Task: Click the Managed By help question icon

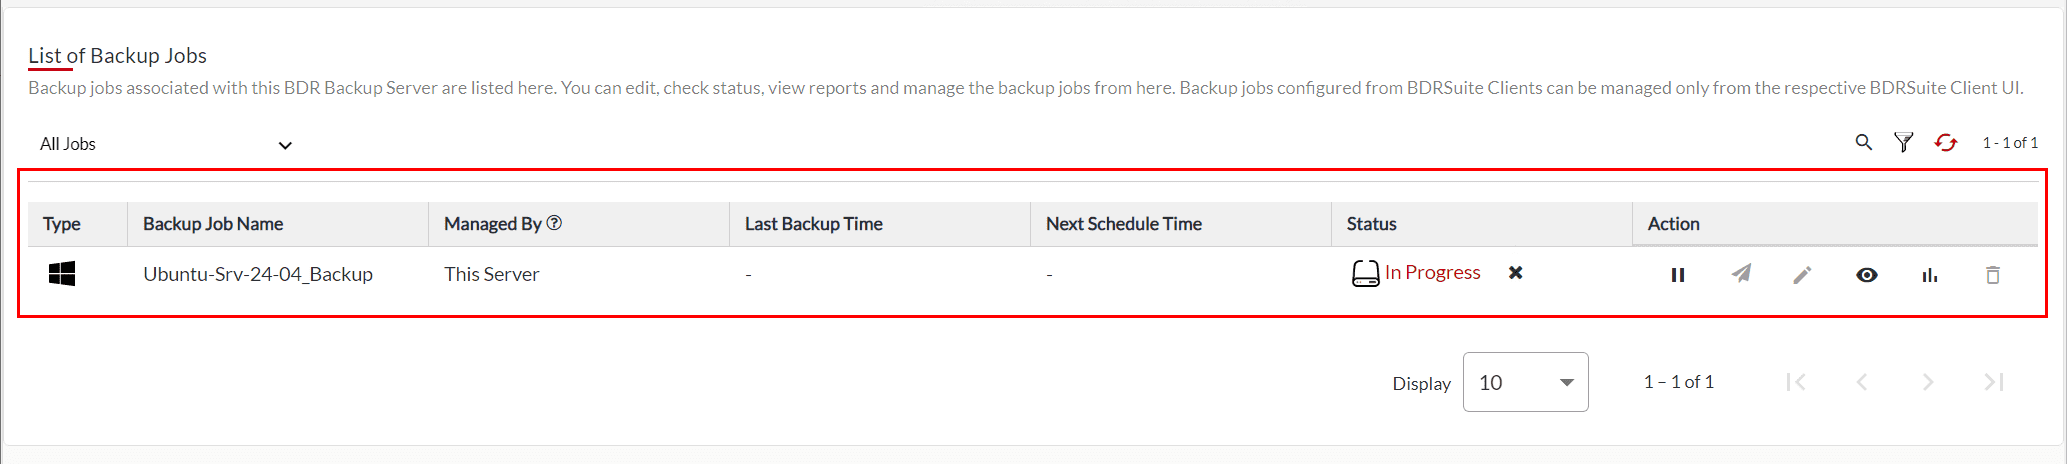Action: click(554, 223)
